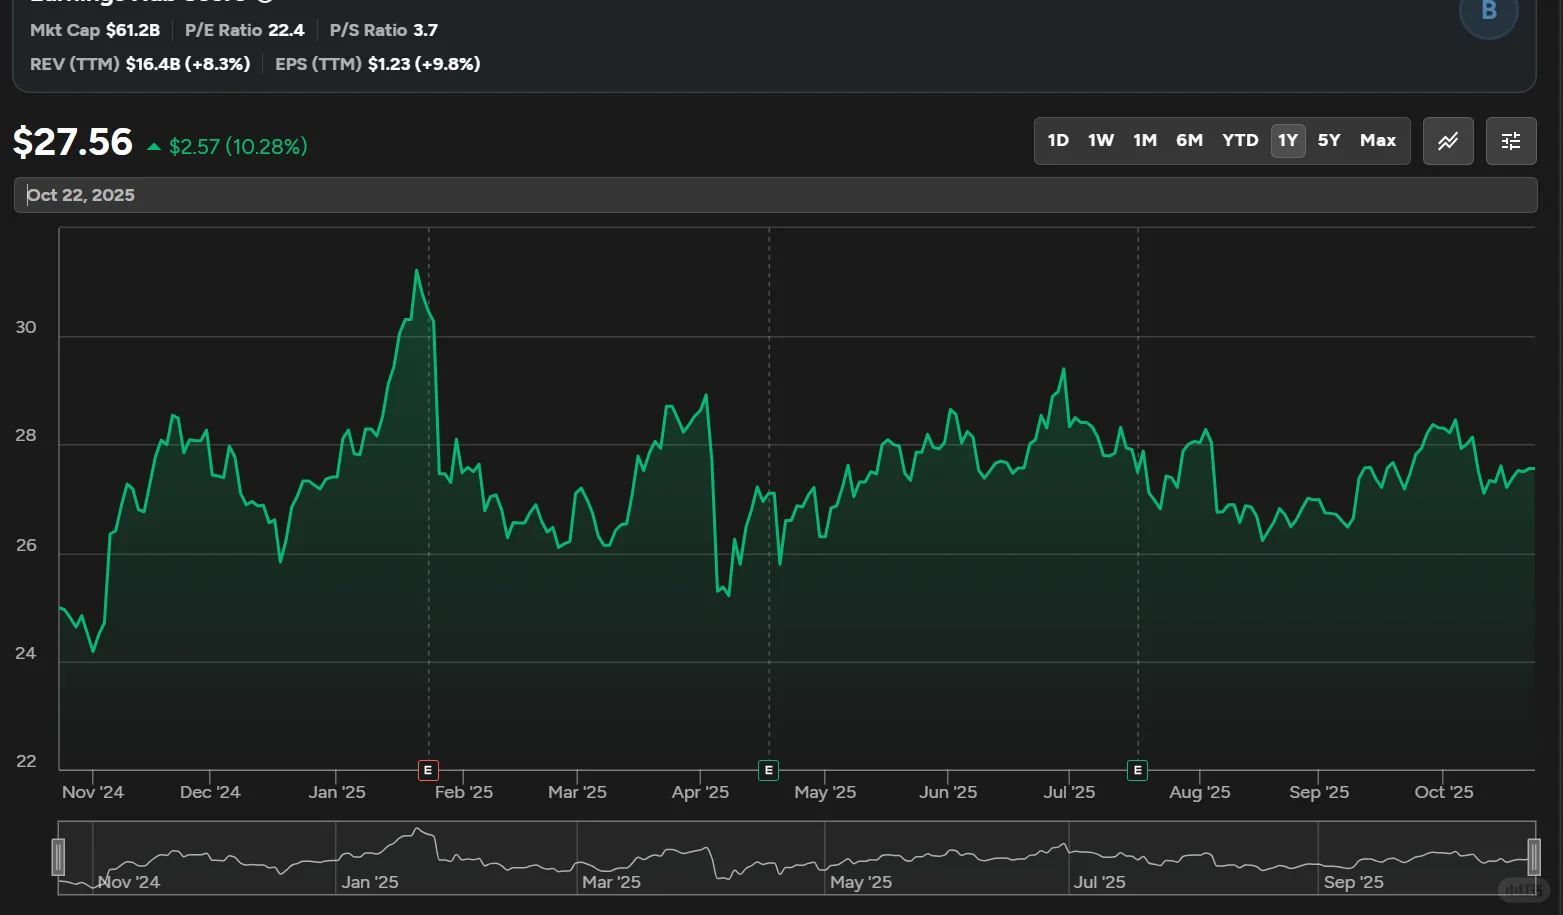Image resolution: width=1563 pixels, height=915 pixels.
Task: Click the left handle of the range selector
Action: coord(60,857)
